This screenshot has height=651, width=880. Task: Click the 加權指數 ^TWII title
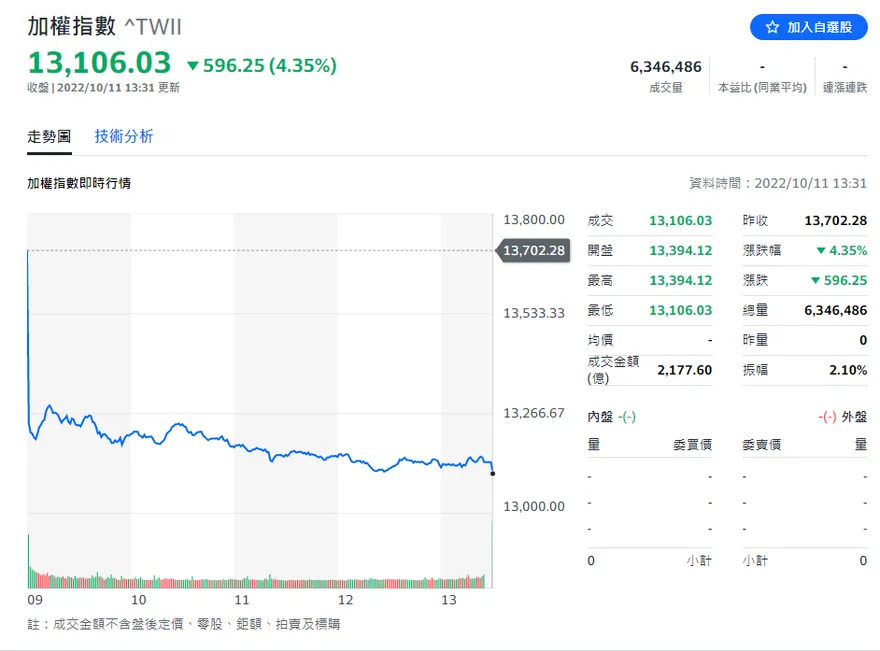(104, 26)
